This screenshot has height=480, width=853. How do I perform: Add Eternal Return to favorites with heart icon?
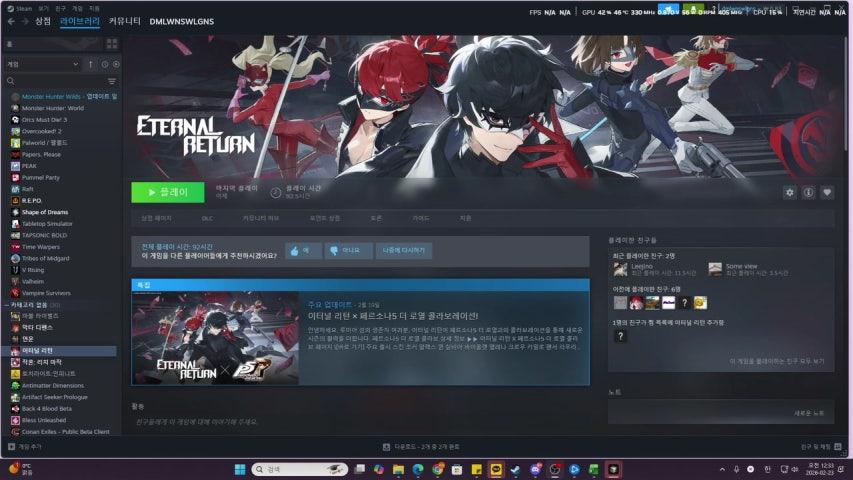tap(827, 192)
